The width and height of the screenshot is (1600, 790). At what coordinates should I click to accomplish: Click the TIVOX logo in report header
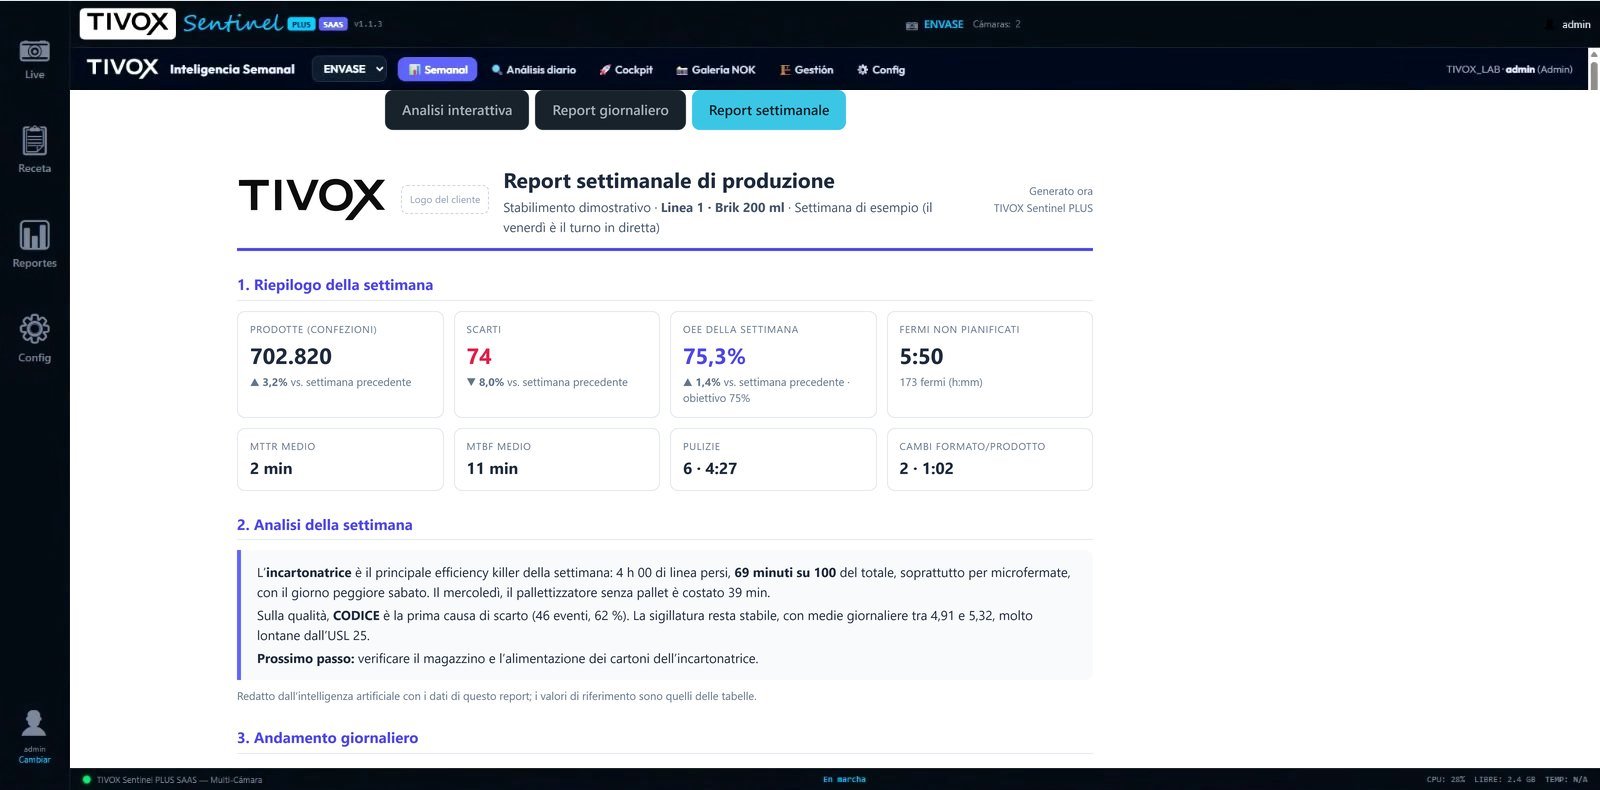[312, 198]
